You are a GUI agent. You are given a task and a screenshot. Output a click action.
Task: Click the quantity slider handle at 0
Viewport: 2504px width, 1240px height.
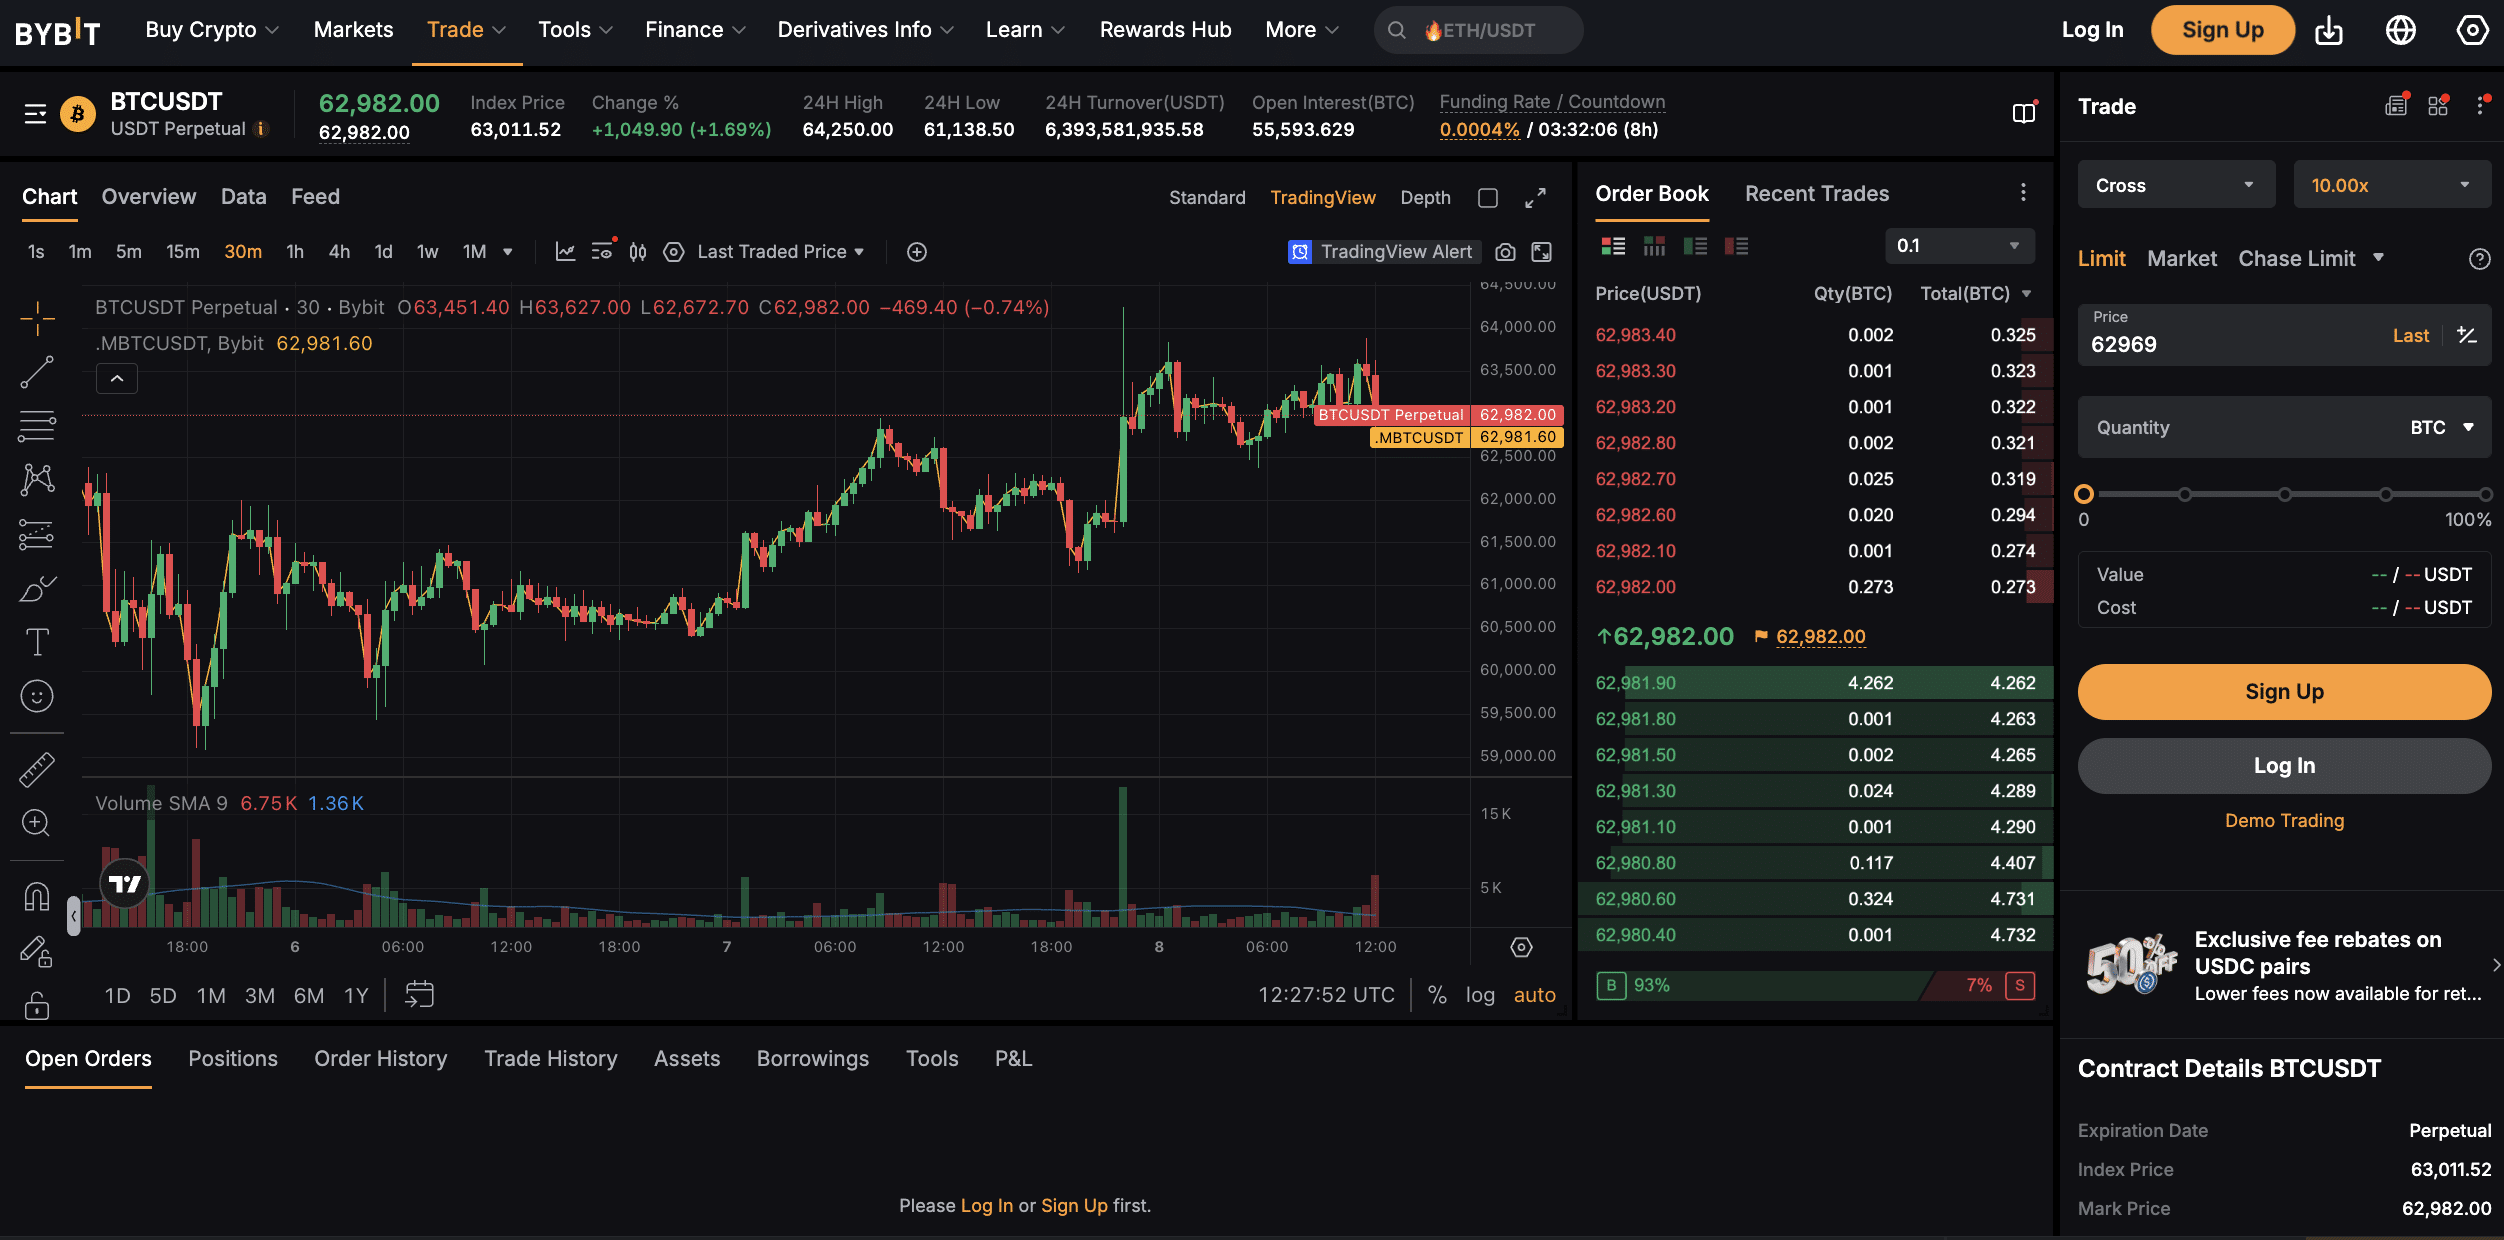point(2084,494)
